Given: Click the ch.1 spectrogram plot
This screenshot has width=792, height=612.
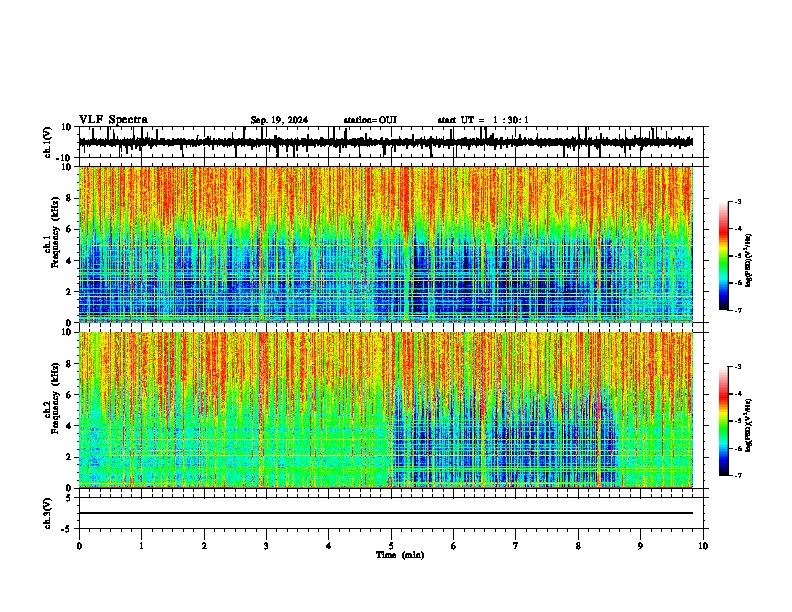Looking at the screenshot, I should 385,244.
